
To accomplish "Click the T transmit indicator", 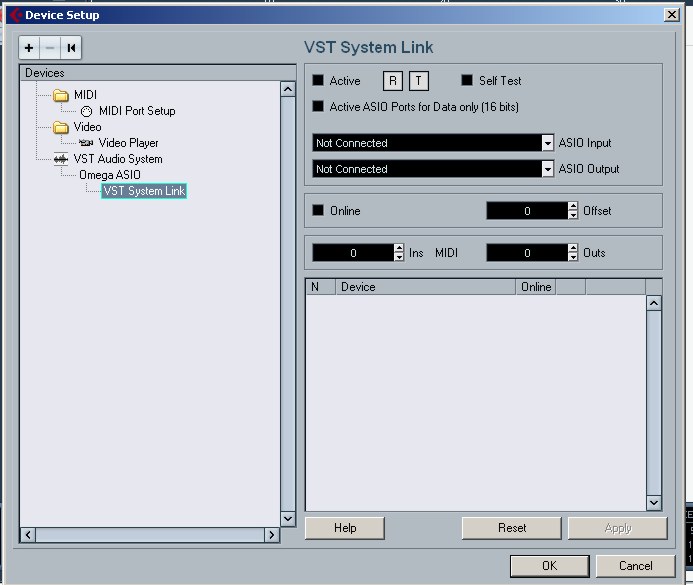I will (x=418, y=81).
